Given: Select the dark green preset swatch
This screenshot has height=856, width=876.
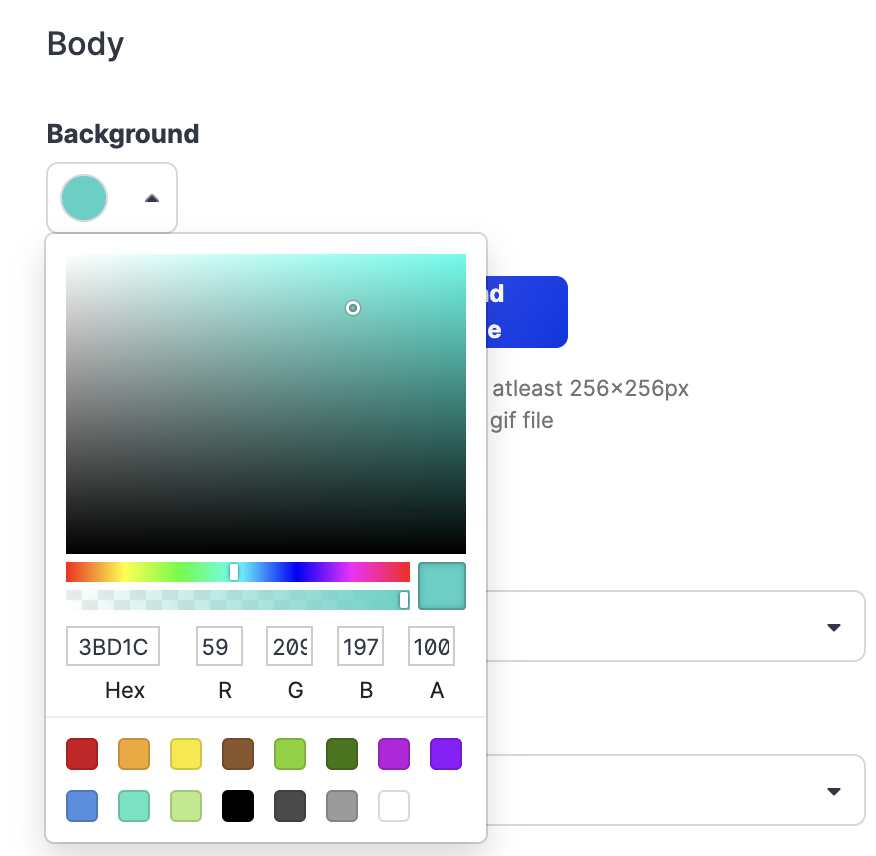Looking at the screenshot, I should pos(342,754).
